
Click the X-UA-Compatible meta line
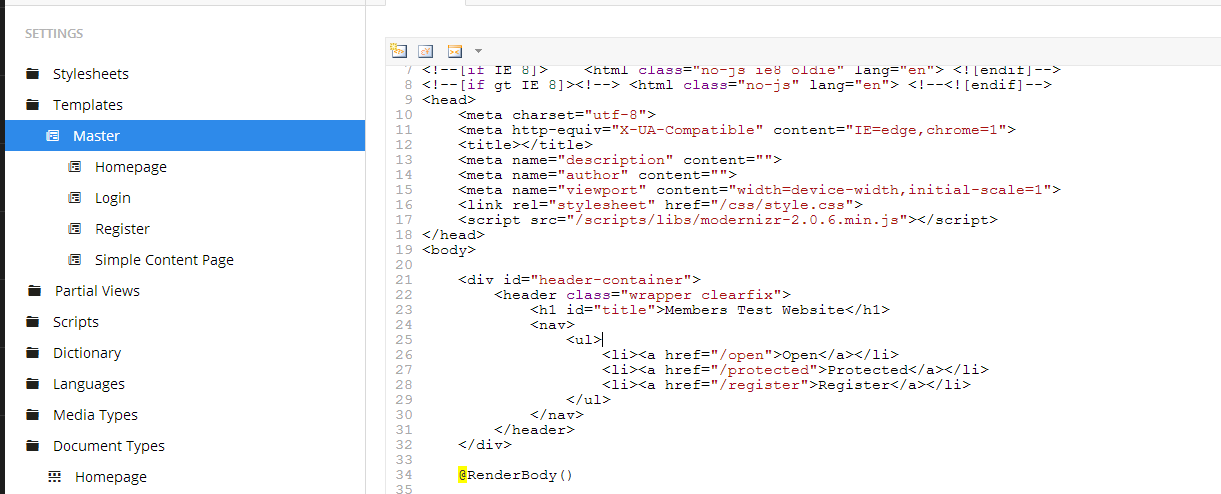pyautogui.click(x=737, y=130)
